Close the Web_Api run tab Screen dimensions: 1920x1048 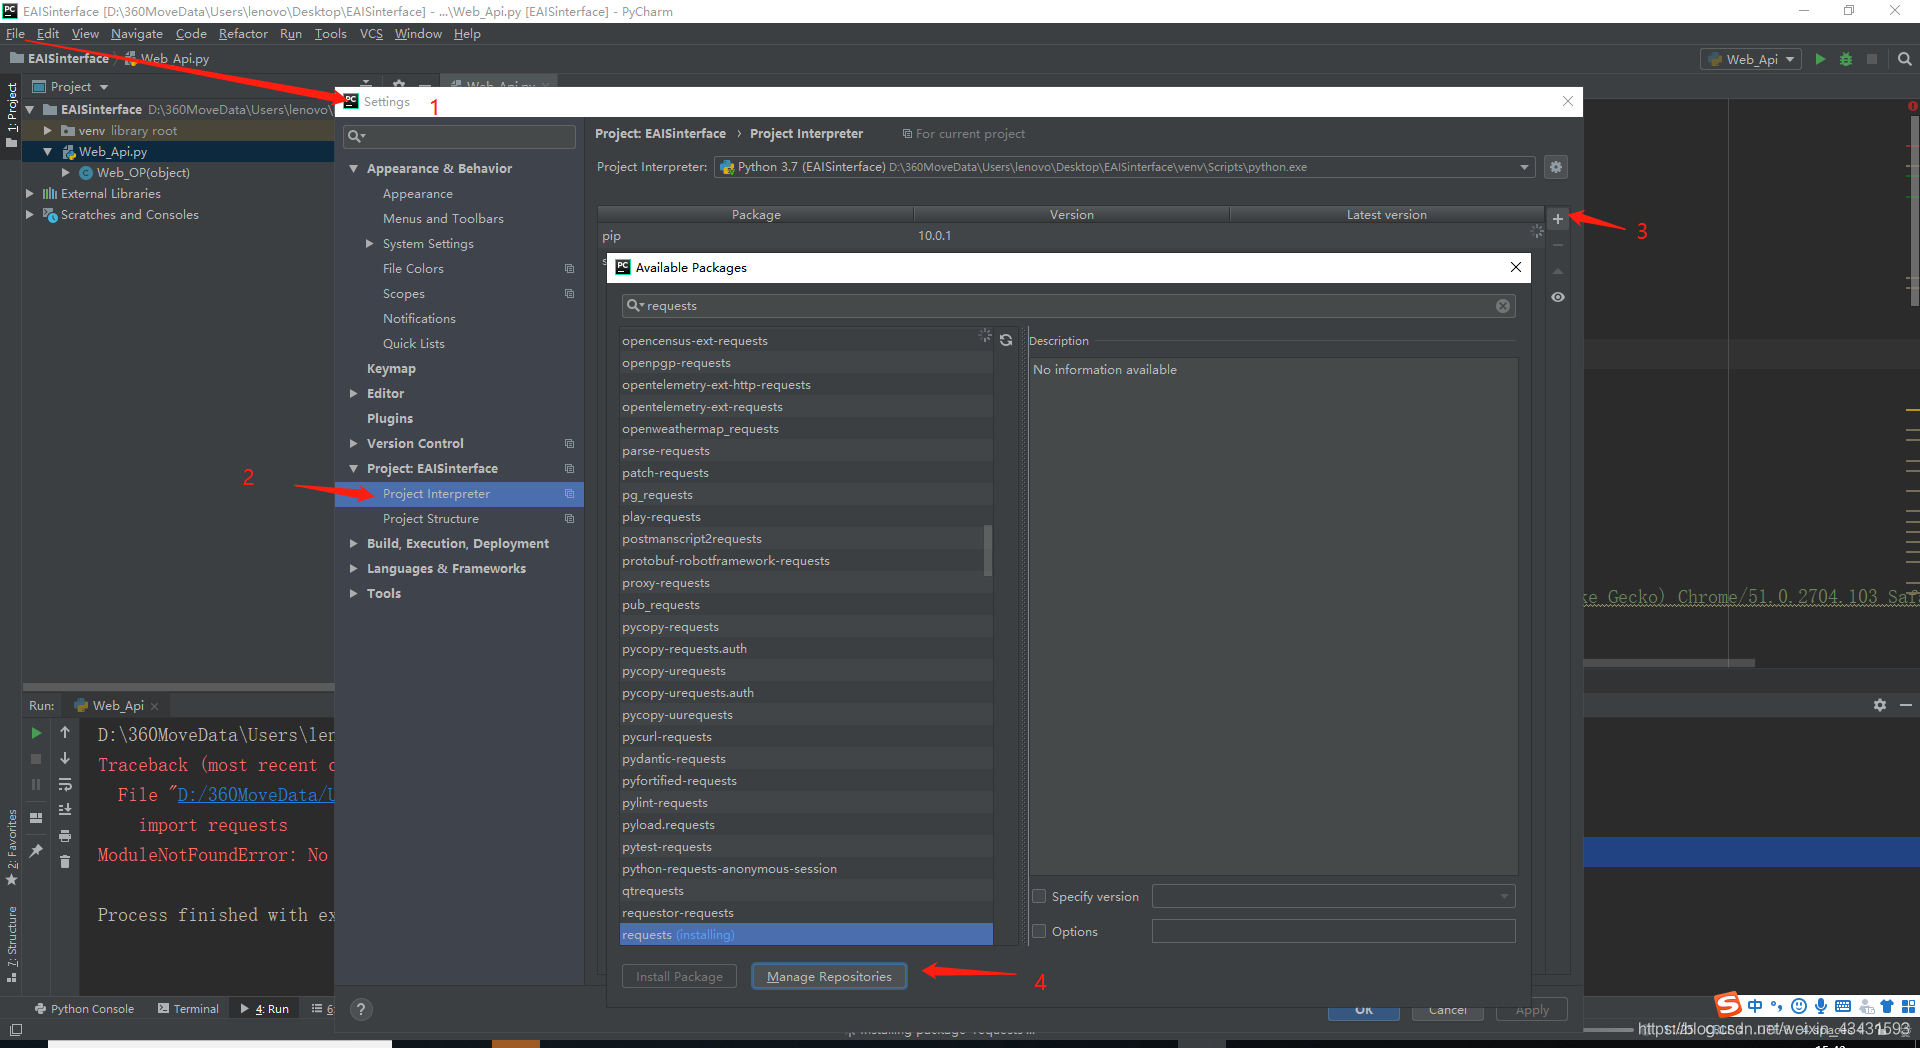click(x=154, y=706)
